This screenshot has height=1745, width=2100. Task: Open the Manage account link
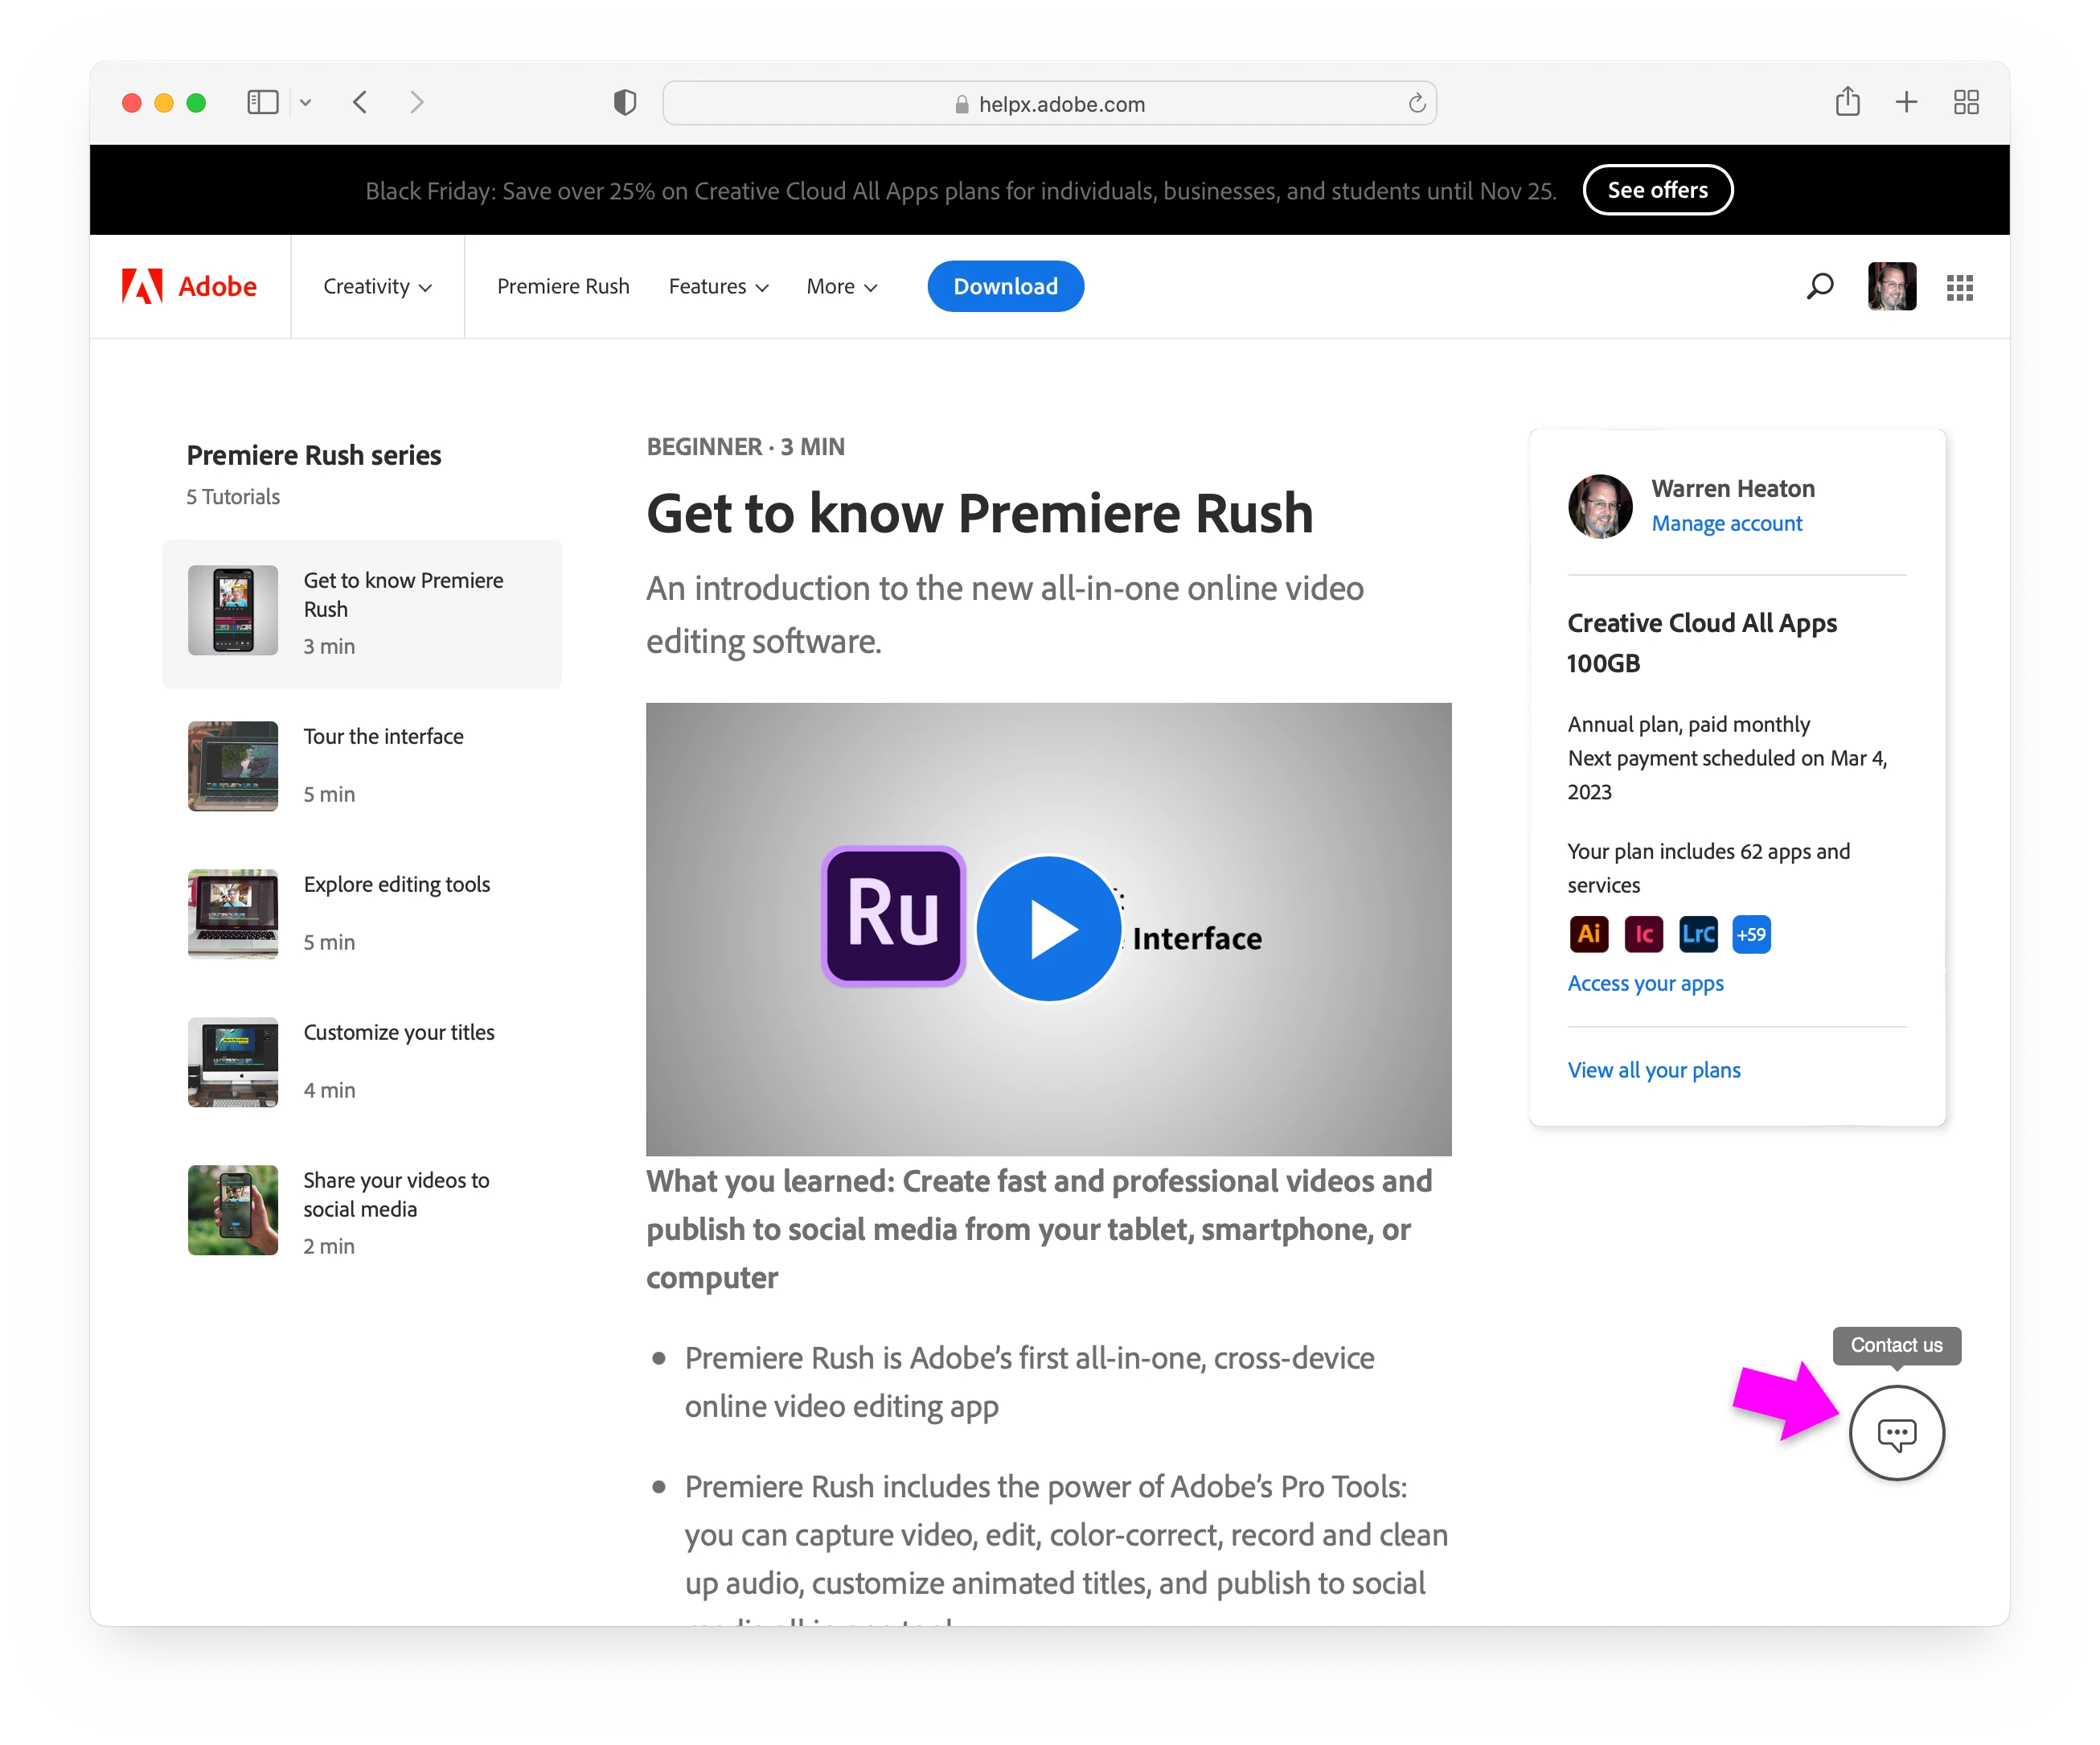pos(1726,524)
